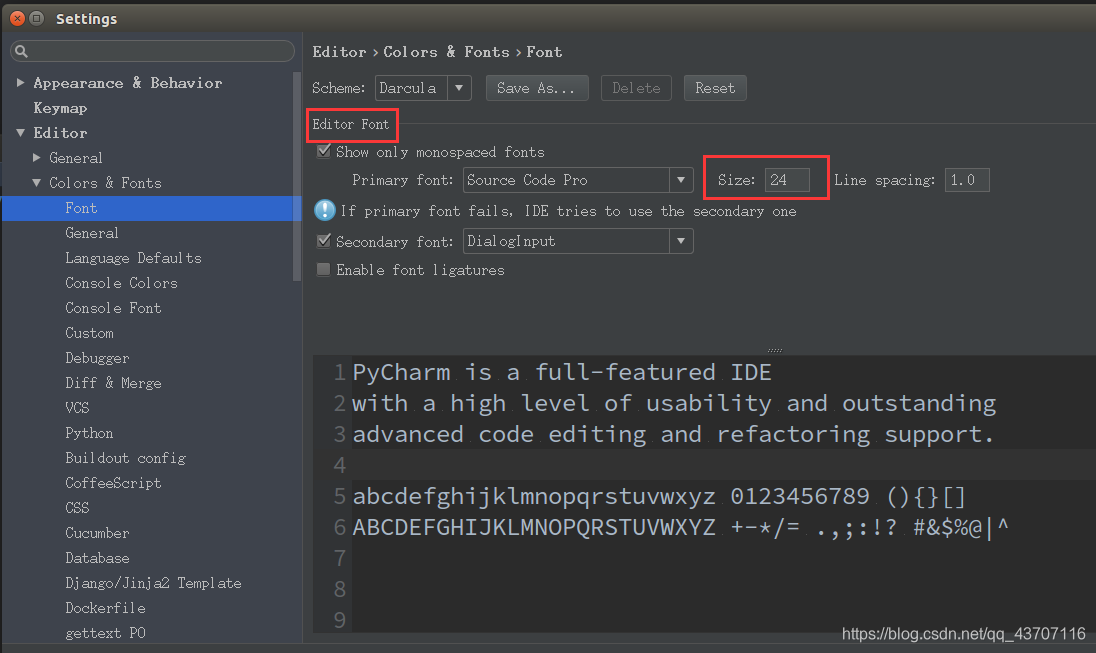The image size is (1096, 653).
Task: Select VCS in the settings tree
Action: (x=77, y=408)
